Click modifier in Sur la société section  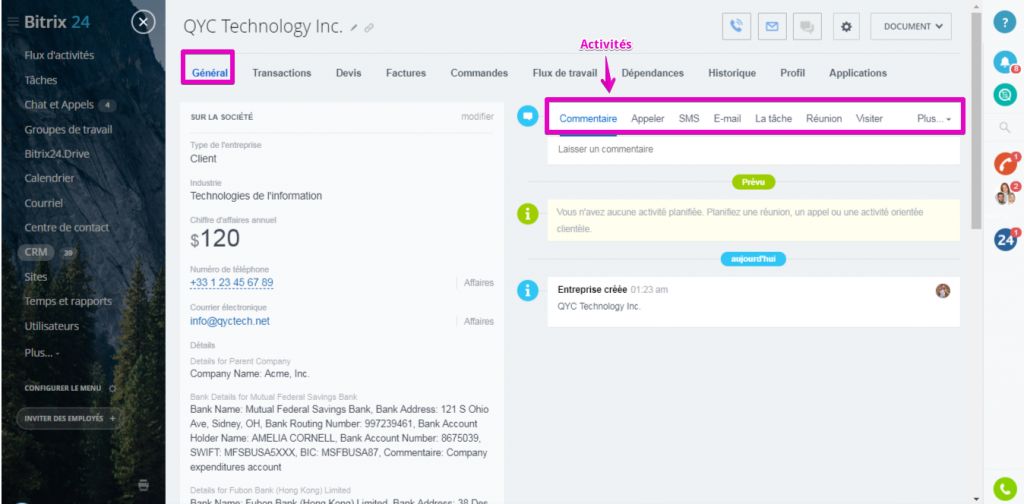(477, 117)
